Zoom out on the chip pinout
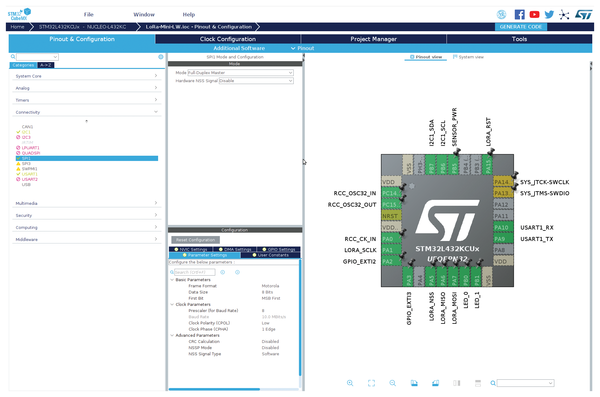 pos(393,383)
